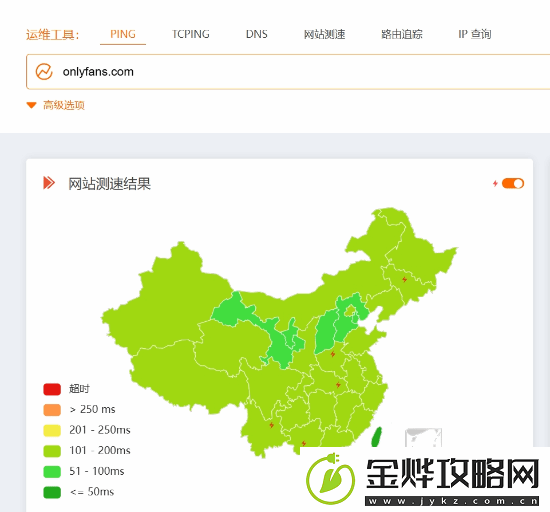Viewport: 550px width, 512px height.
Task: Toggle the orange fast-mode switch
Action: (x=513, y=183)
